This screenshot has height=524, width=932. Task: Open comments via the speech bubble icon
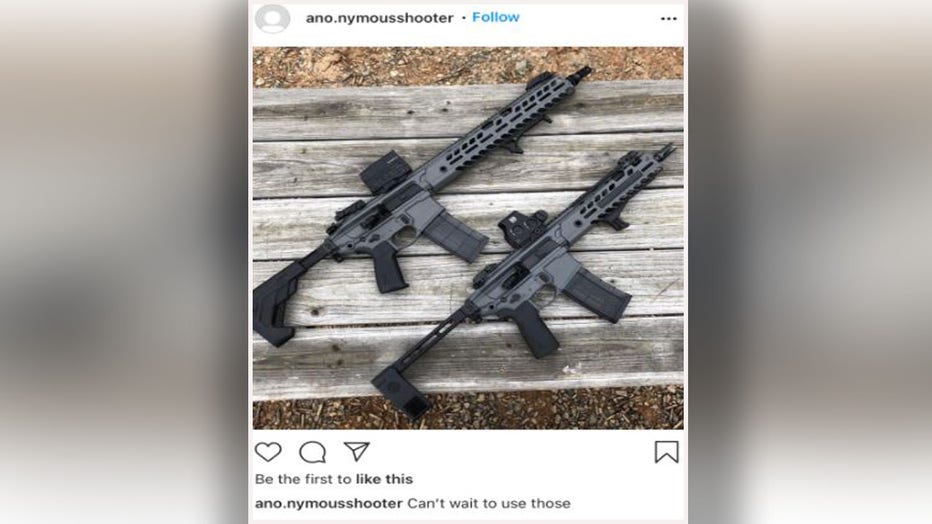coord(313,452)
